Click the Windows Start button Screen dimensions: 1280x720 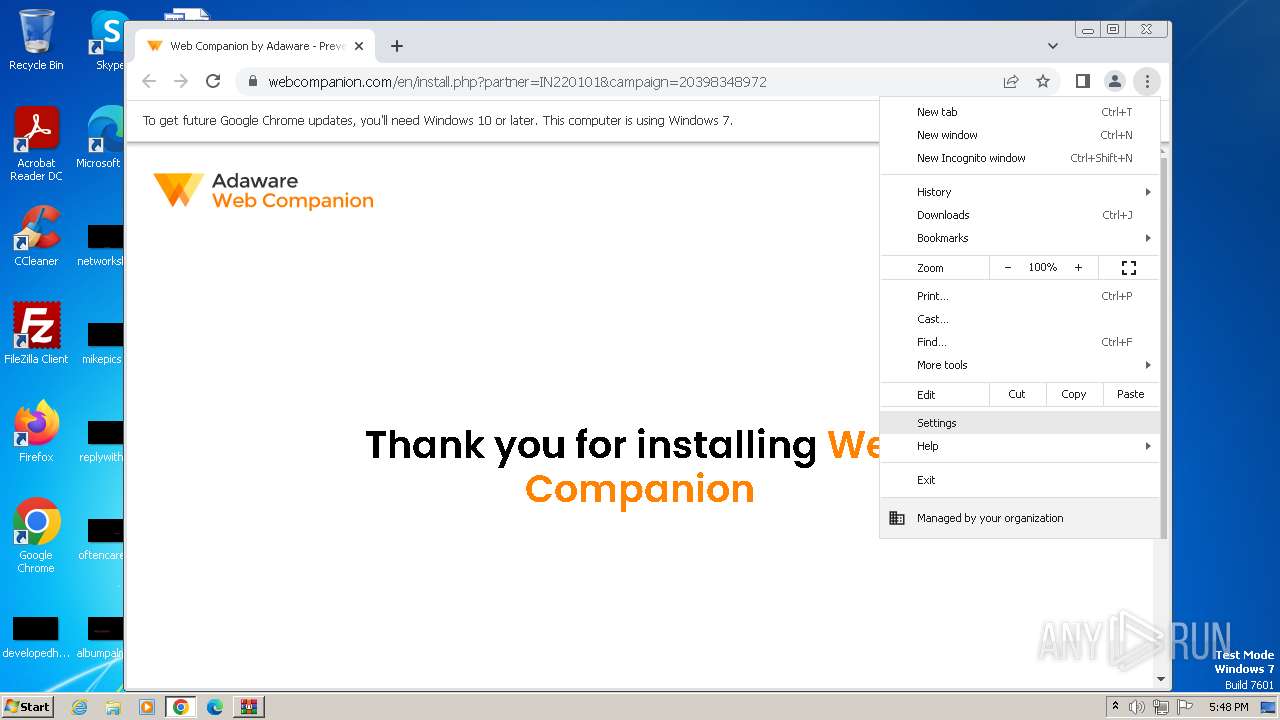28,707
